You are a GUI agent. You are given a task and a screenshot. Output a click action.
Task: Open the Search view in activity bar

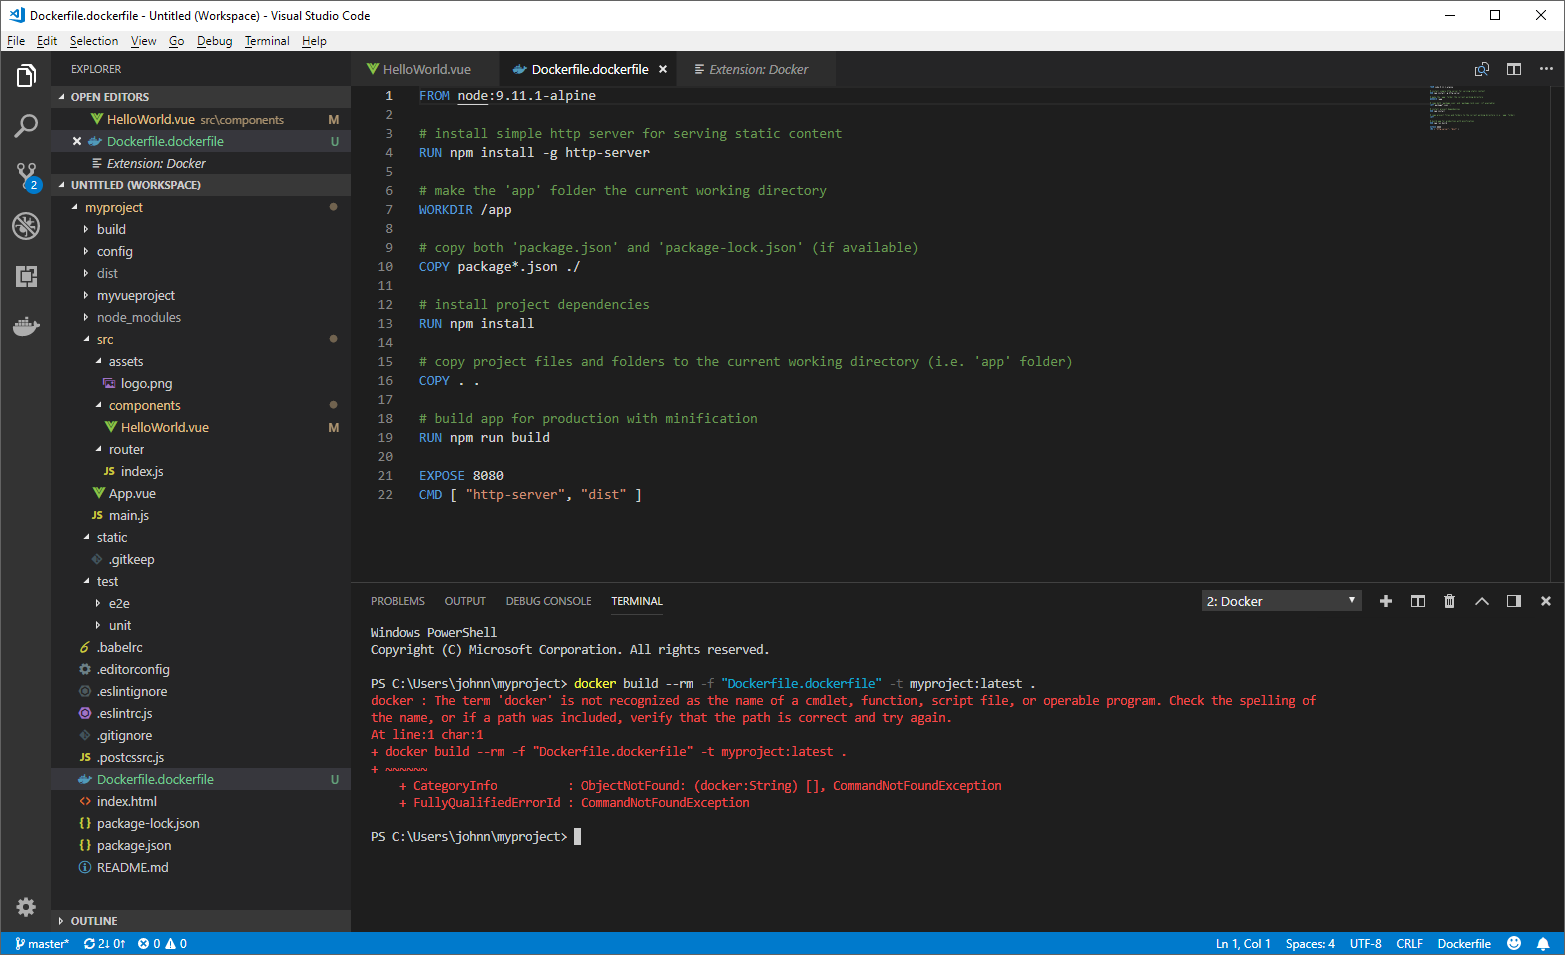point(26,126)
